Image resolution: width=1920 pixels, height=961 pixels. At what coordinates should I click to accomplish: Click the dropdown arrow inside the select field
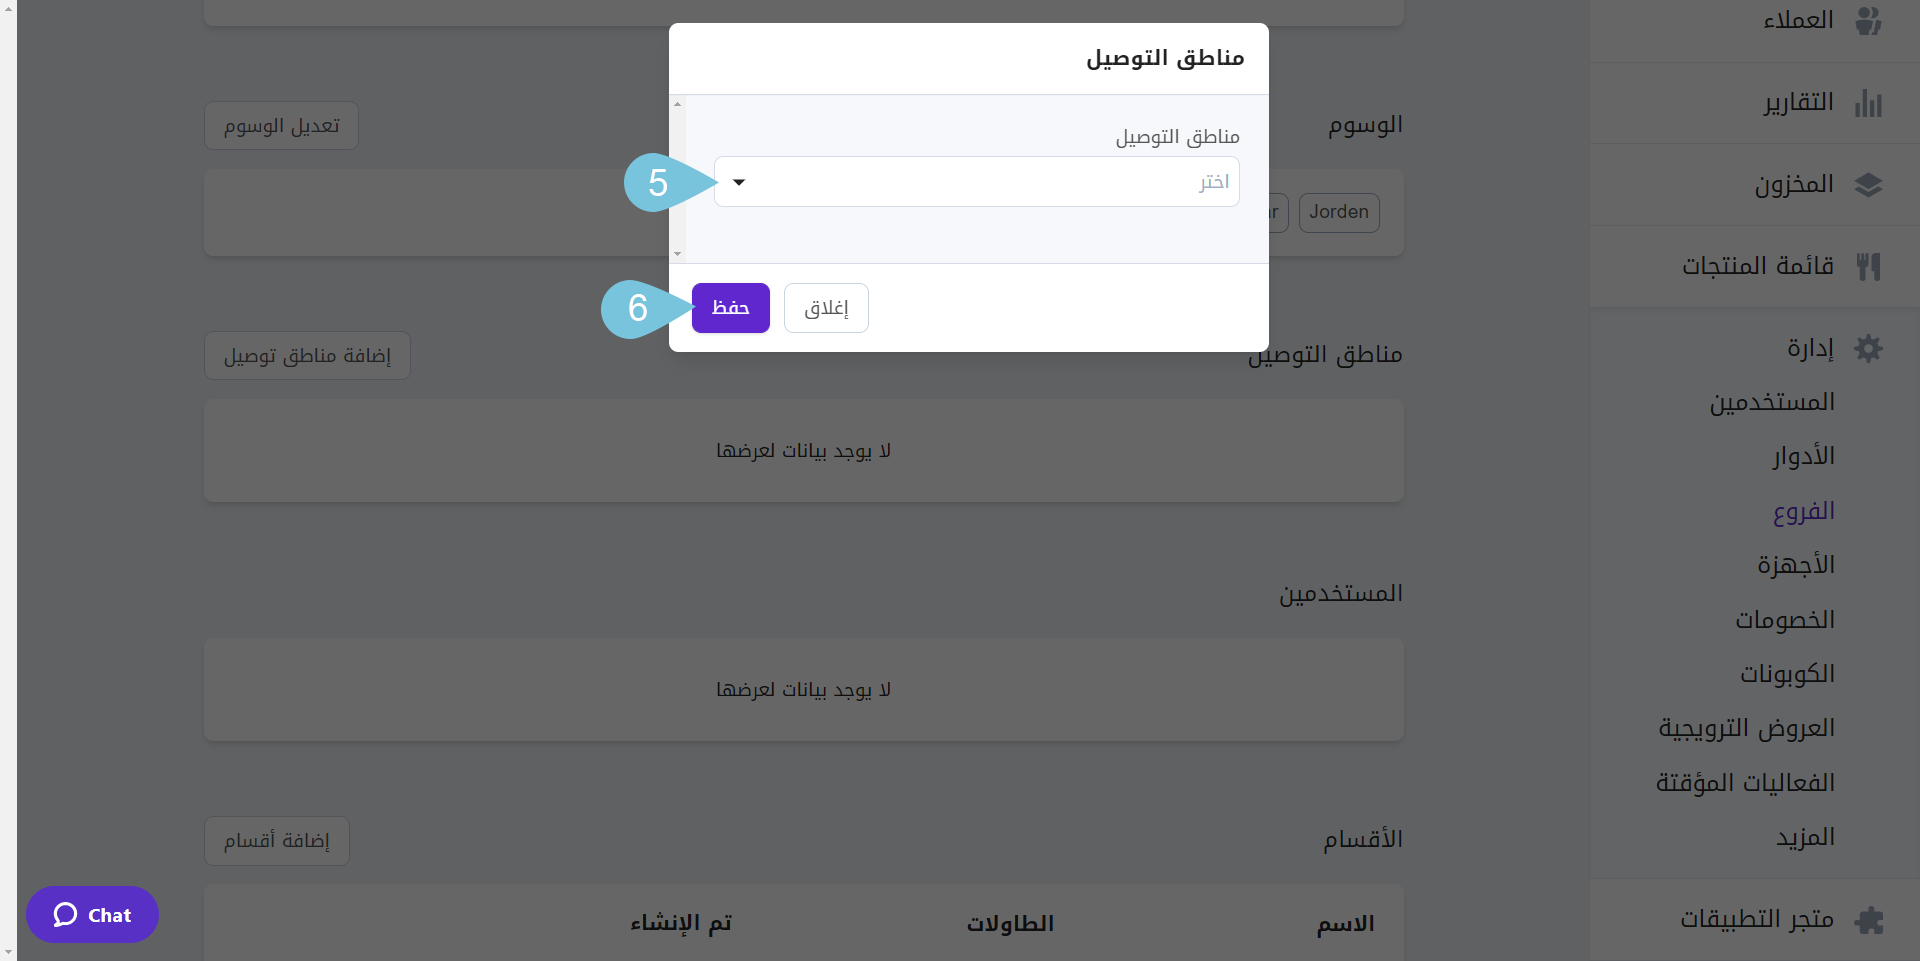click(739, 182)
